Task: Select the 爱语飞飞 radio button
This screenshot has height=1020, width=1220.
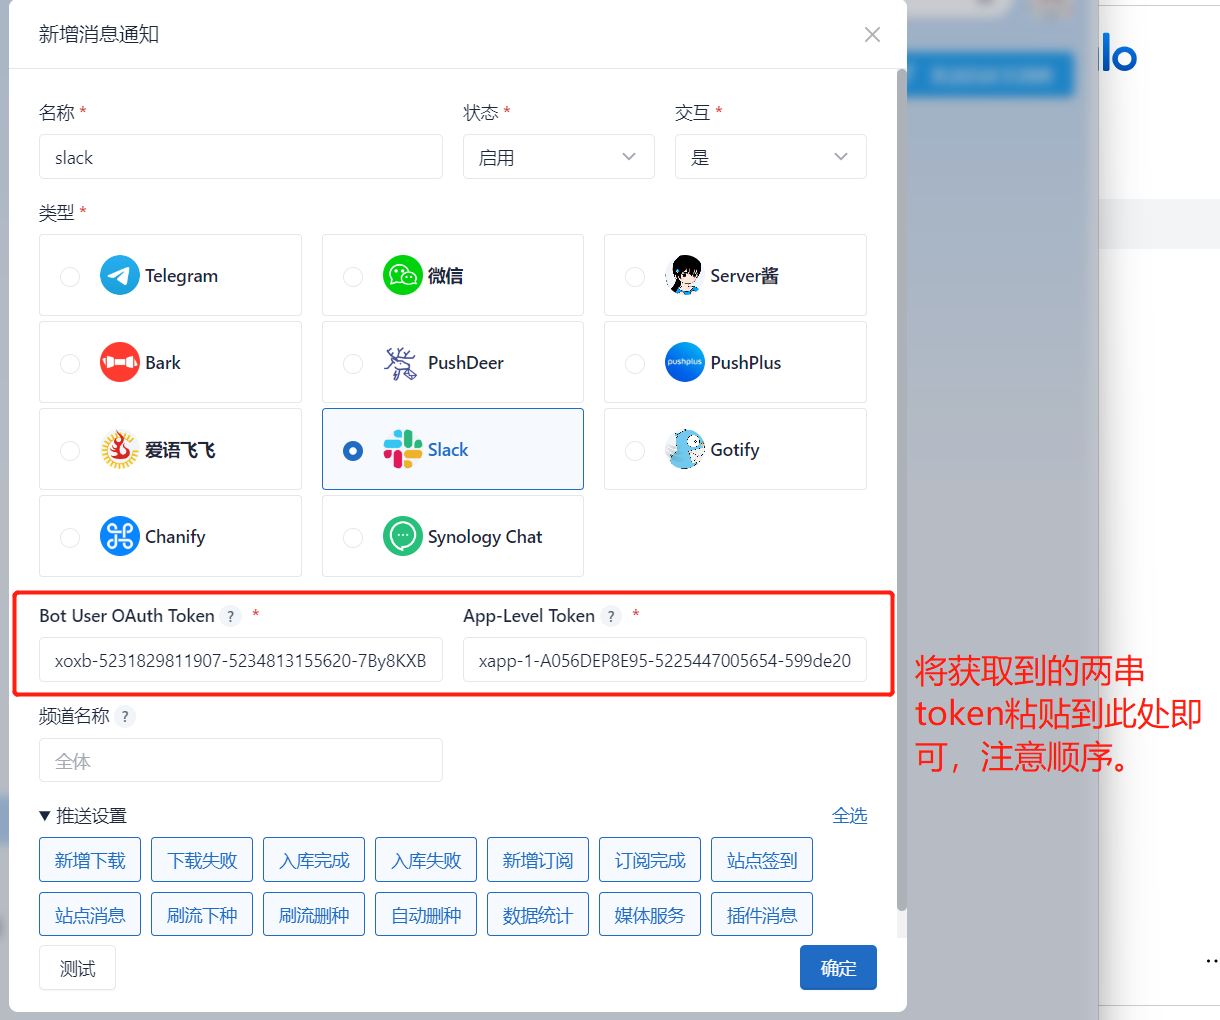Action: coord(70,450)
